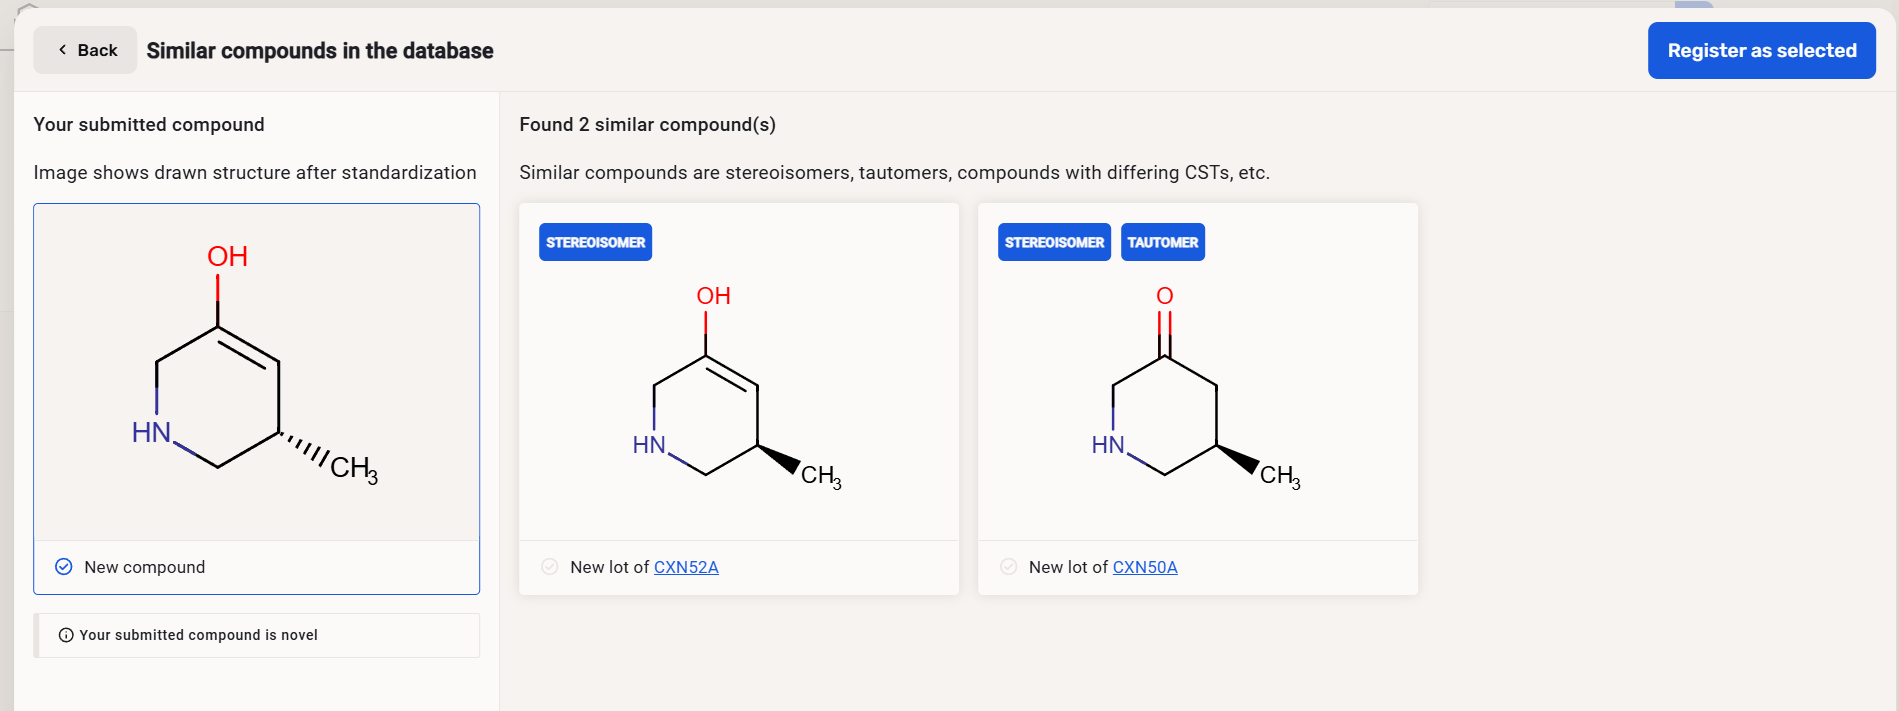Click the STEREOISOMER badge on the CXN52A card

click(x=596, y=242)
